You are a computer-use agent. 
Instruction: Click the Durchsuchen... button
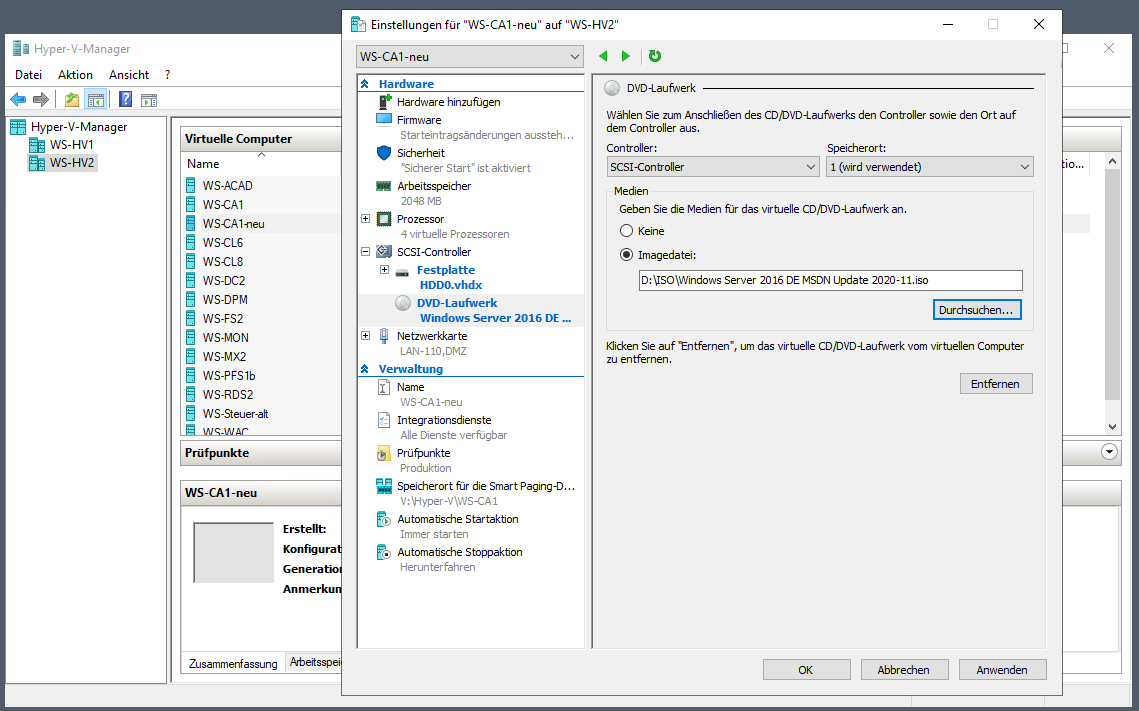[x=976, y=309]
